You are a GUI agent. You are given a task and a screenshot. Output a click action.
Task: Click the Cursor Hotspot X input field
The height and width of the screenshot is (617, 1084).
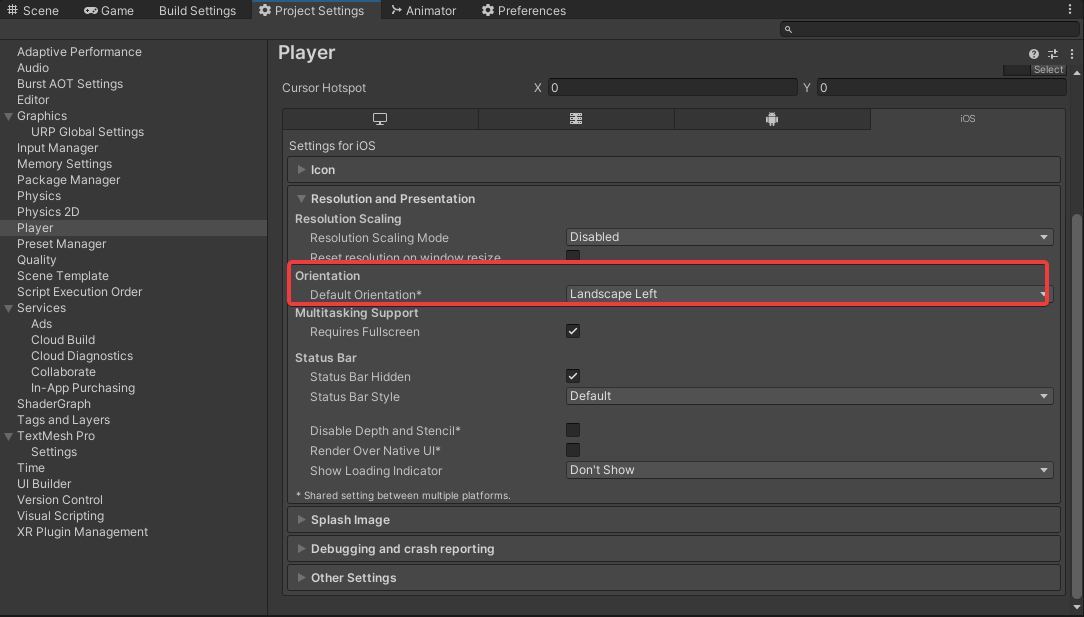click(x=671, y=88)
